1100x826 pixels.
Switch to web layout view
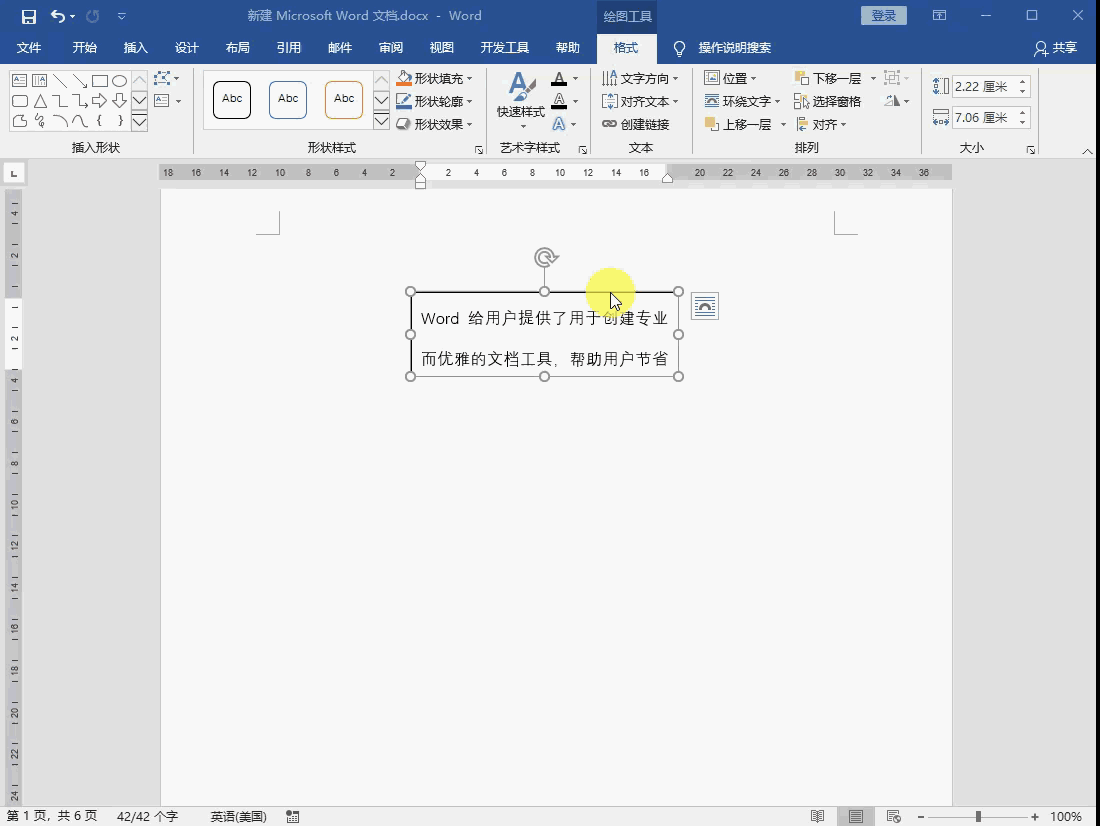point(893,816)
